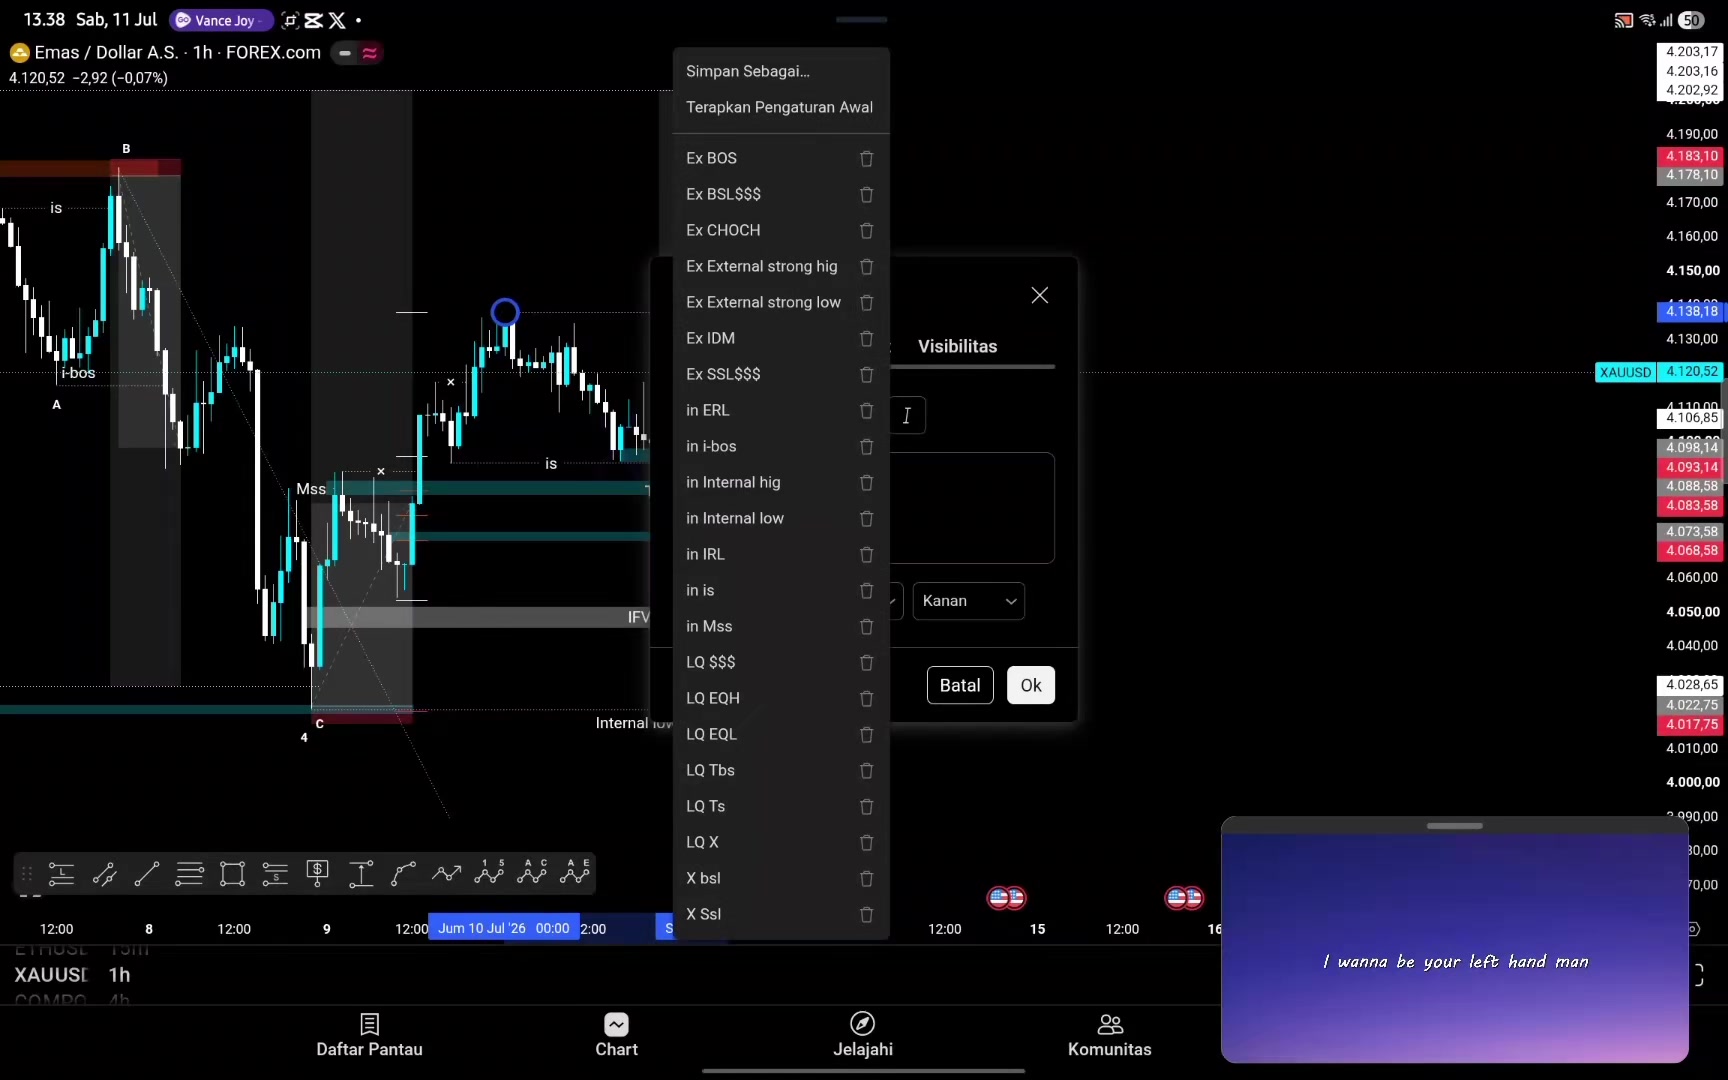Open the Komunitas bottom tab
Image resolution: width=1728 pixels, height=1080 pixels.
(x=1110, y=1035)
